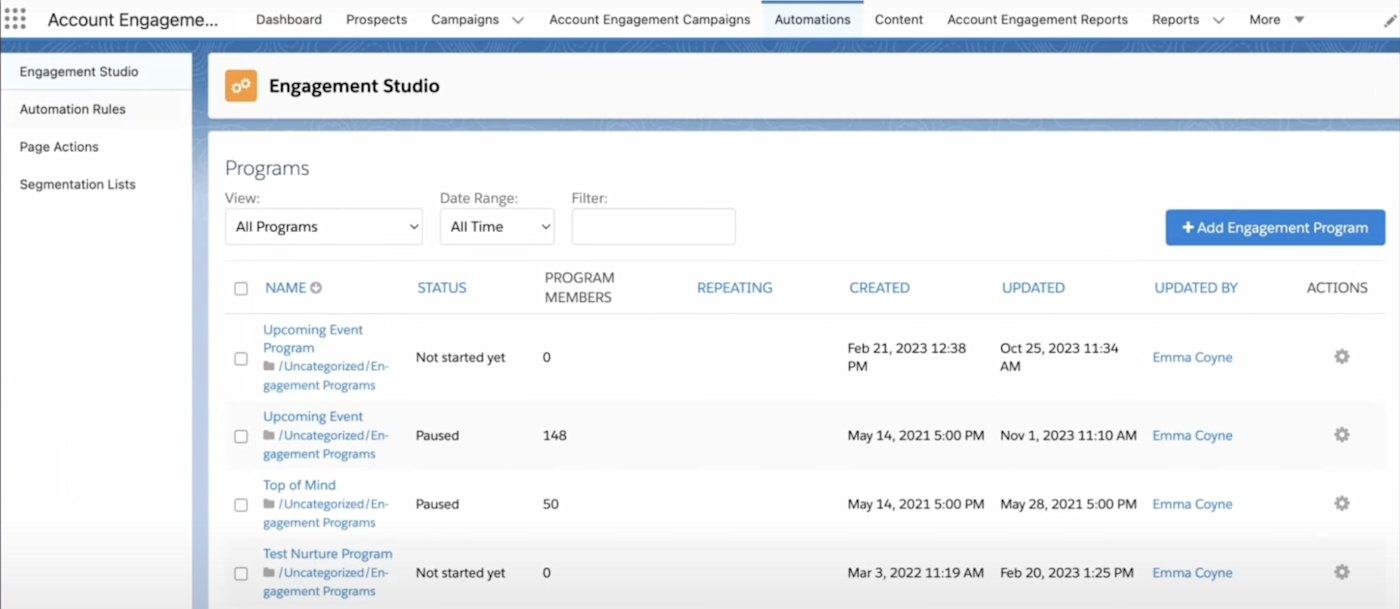The width and height of the screenshot is (1400, 609).
Task: Open the Content tab
Action: coord(899,19)
